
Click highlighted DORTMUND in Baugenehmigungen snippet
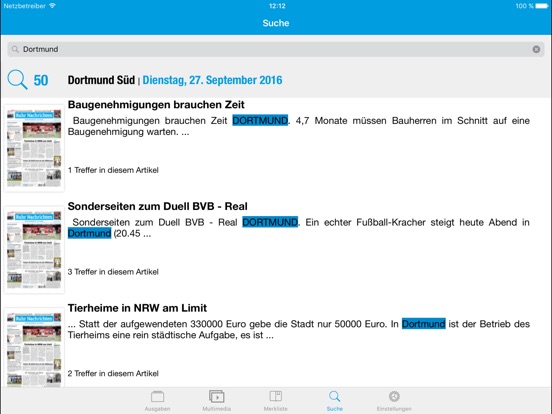pyautogui.click(x=260, y=120)
